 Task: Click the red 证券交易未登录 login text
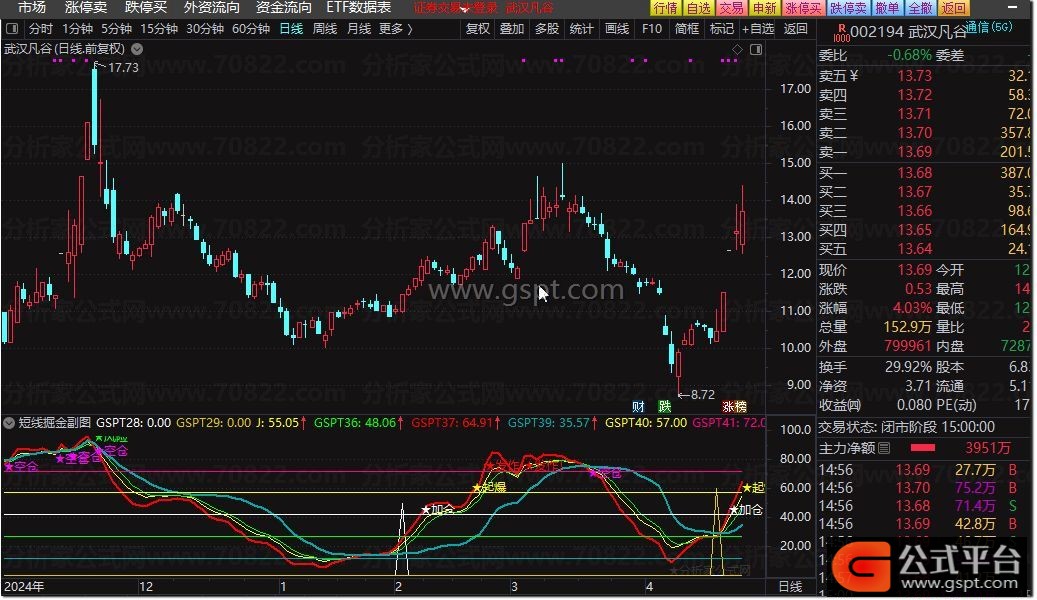click(455, 8)
